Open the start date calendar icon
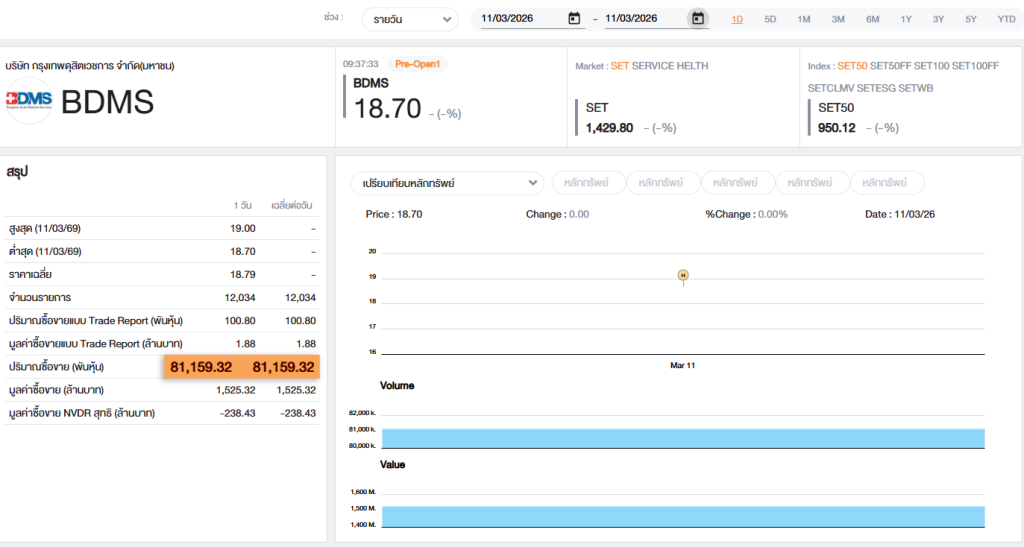1024x547 pixels. [574, 18]
